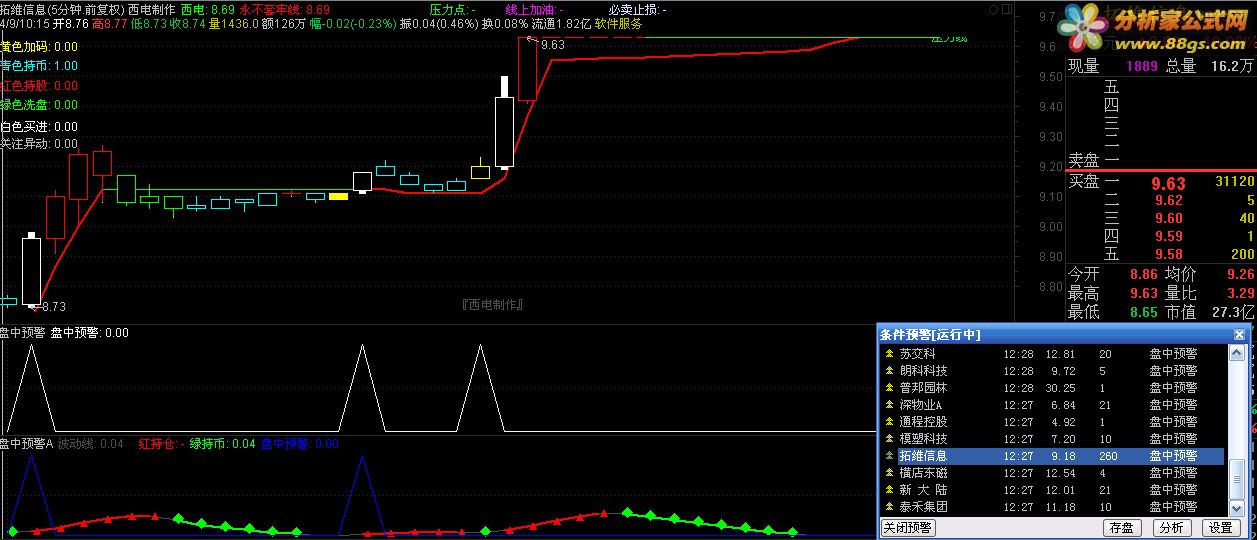
Task: Click the alert icon beside 朗科科技
Action: point(889,370)
